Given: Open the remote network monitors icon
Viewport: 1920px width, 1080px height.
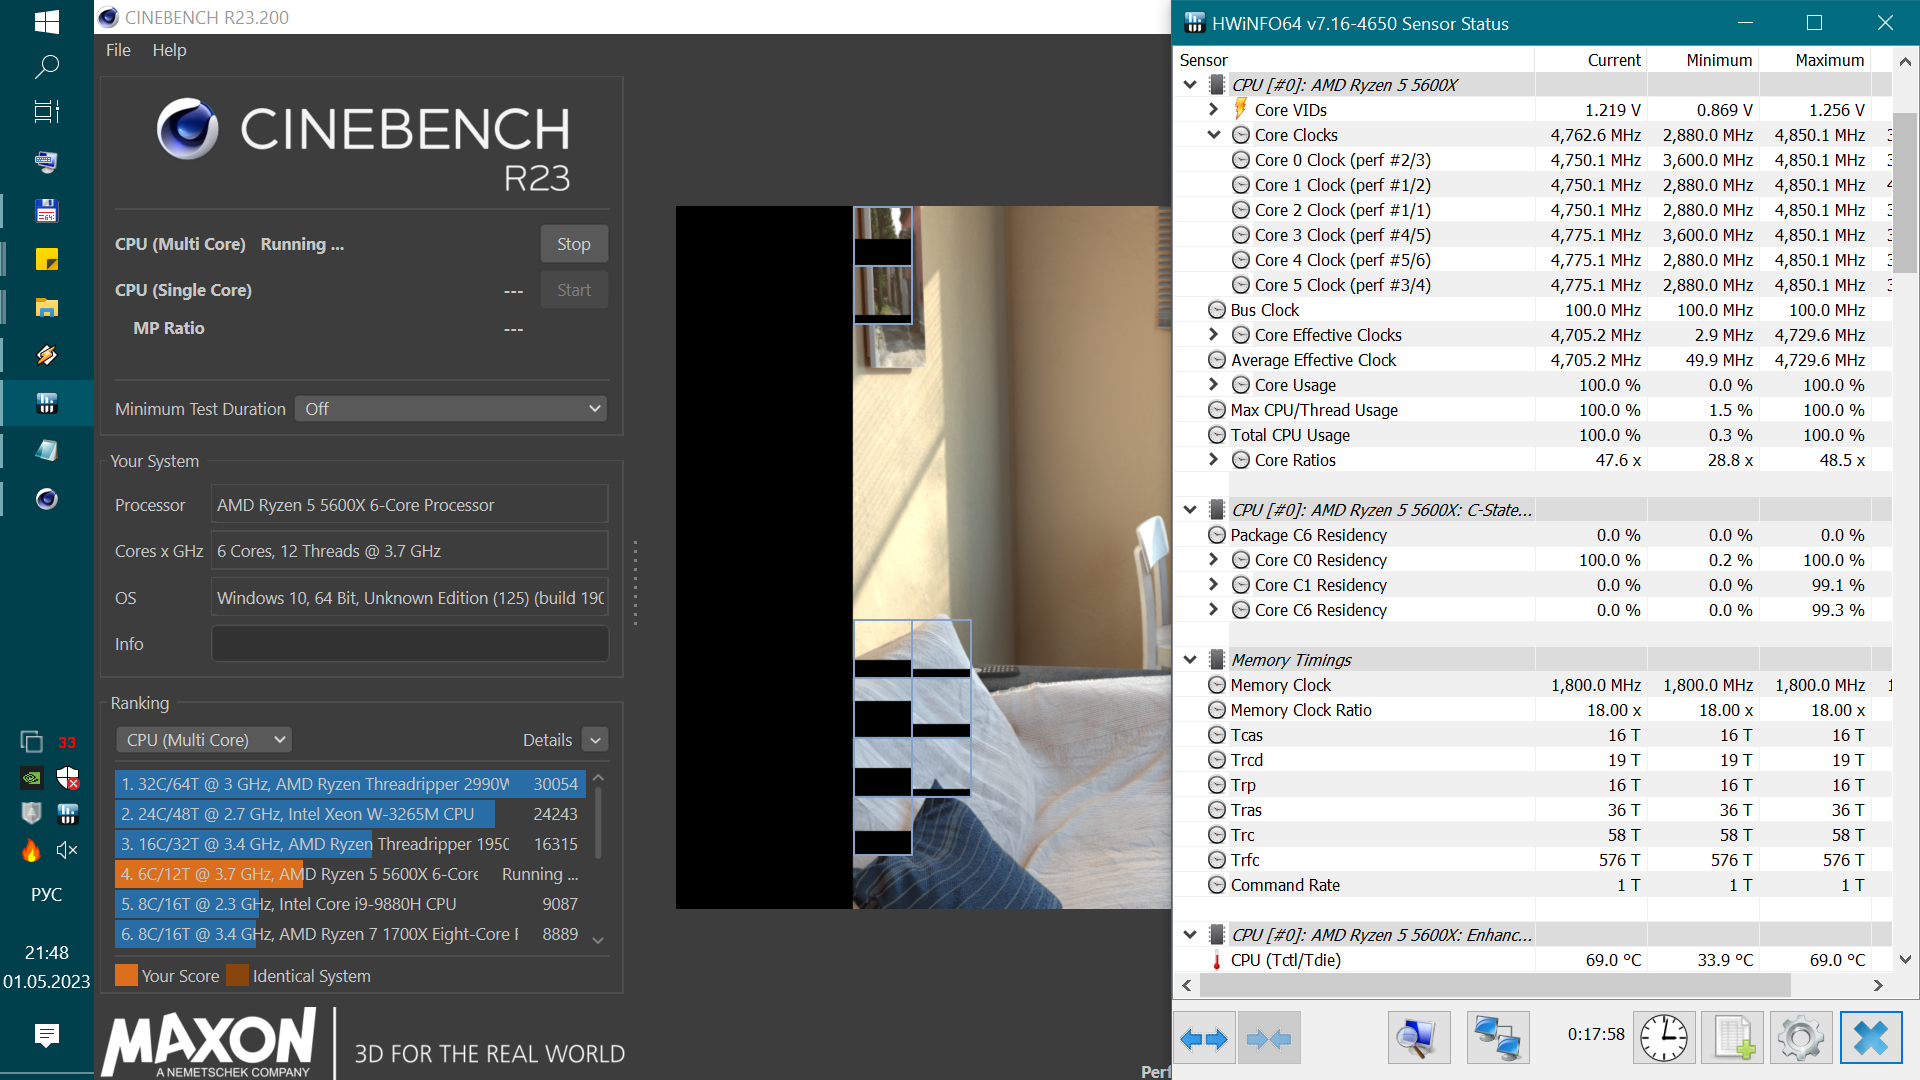Looking at the screenshot, I should click(x=1497, y=1039).
